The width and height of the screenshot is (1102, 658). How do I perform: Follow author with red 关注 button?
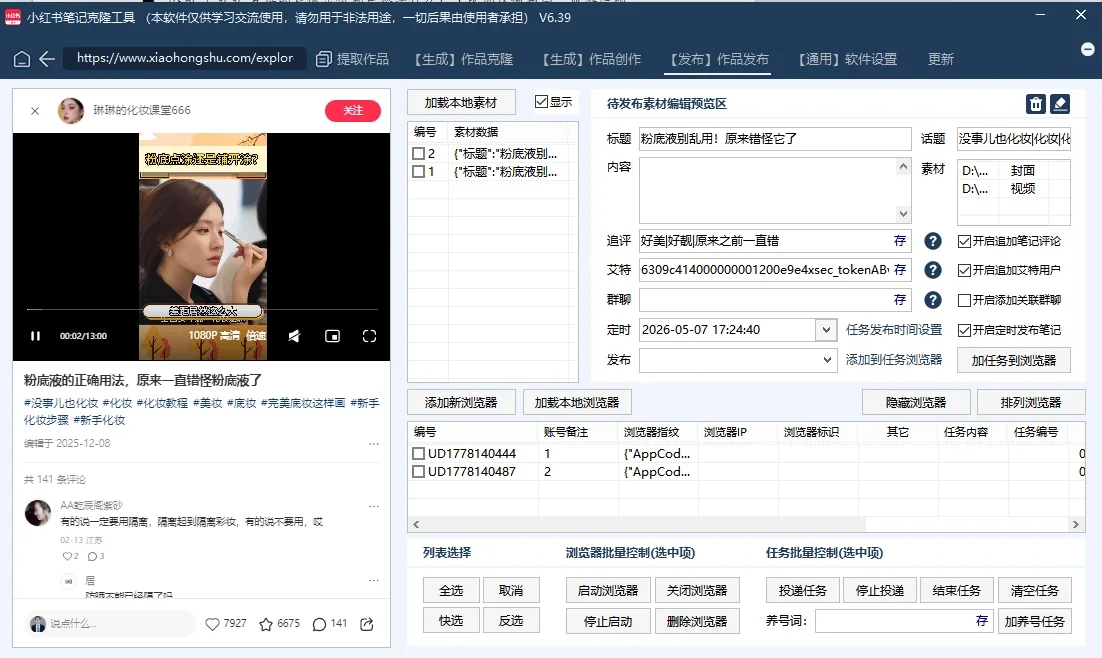click(353, 110)
